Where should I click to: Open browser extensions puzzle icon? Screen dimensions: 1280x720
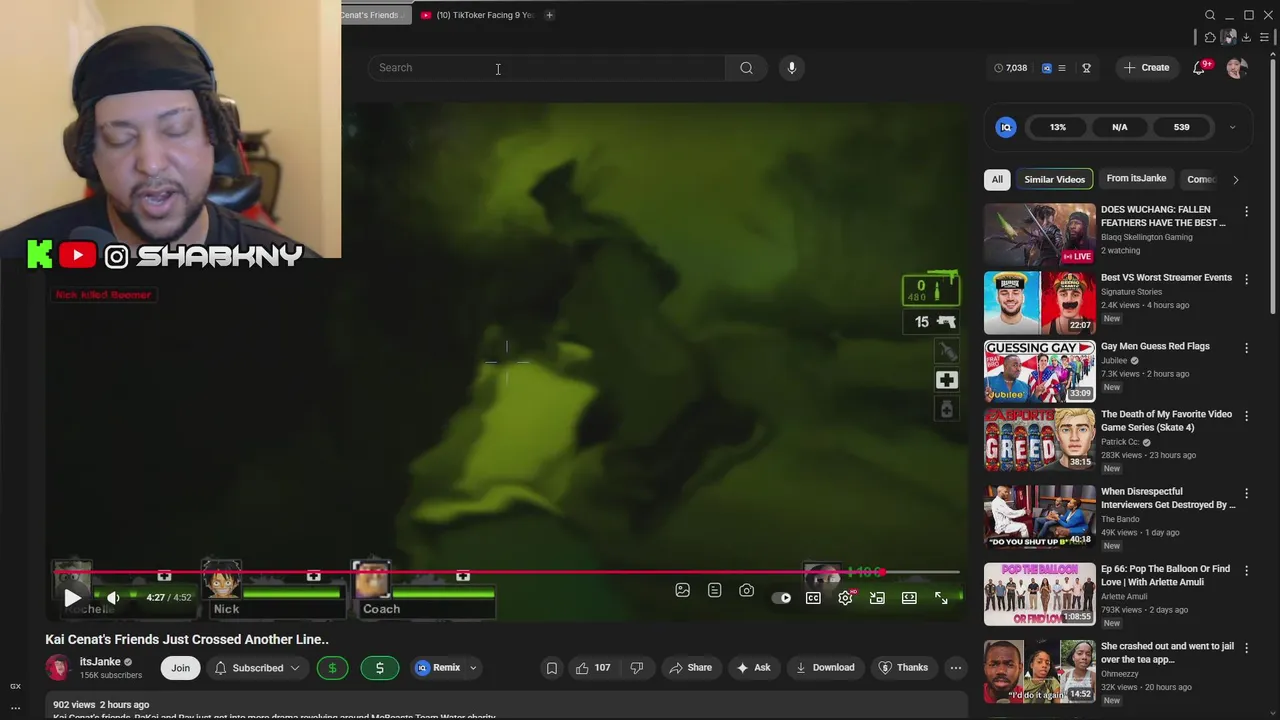click(x=1210, y=38)
